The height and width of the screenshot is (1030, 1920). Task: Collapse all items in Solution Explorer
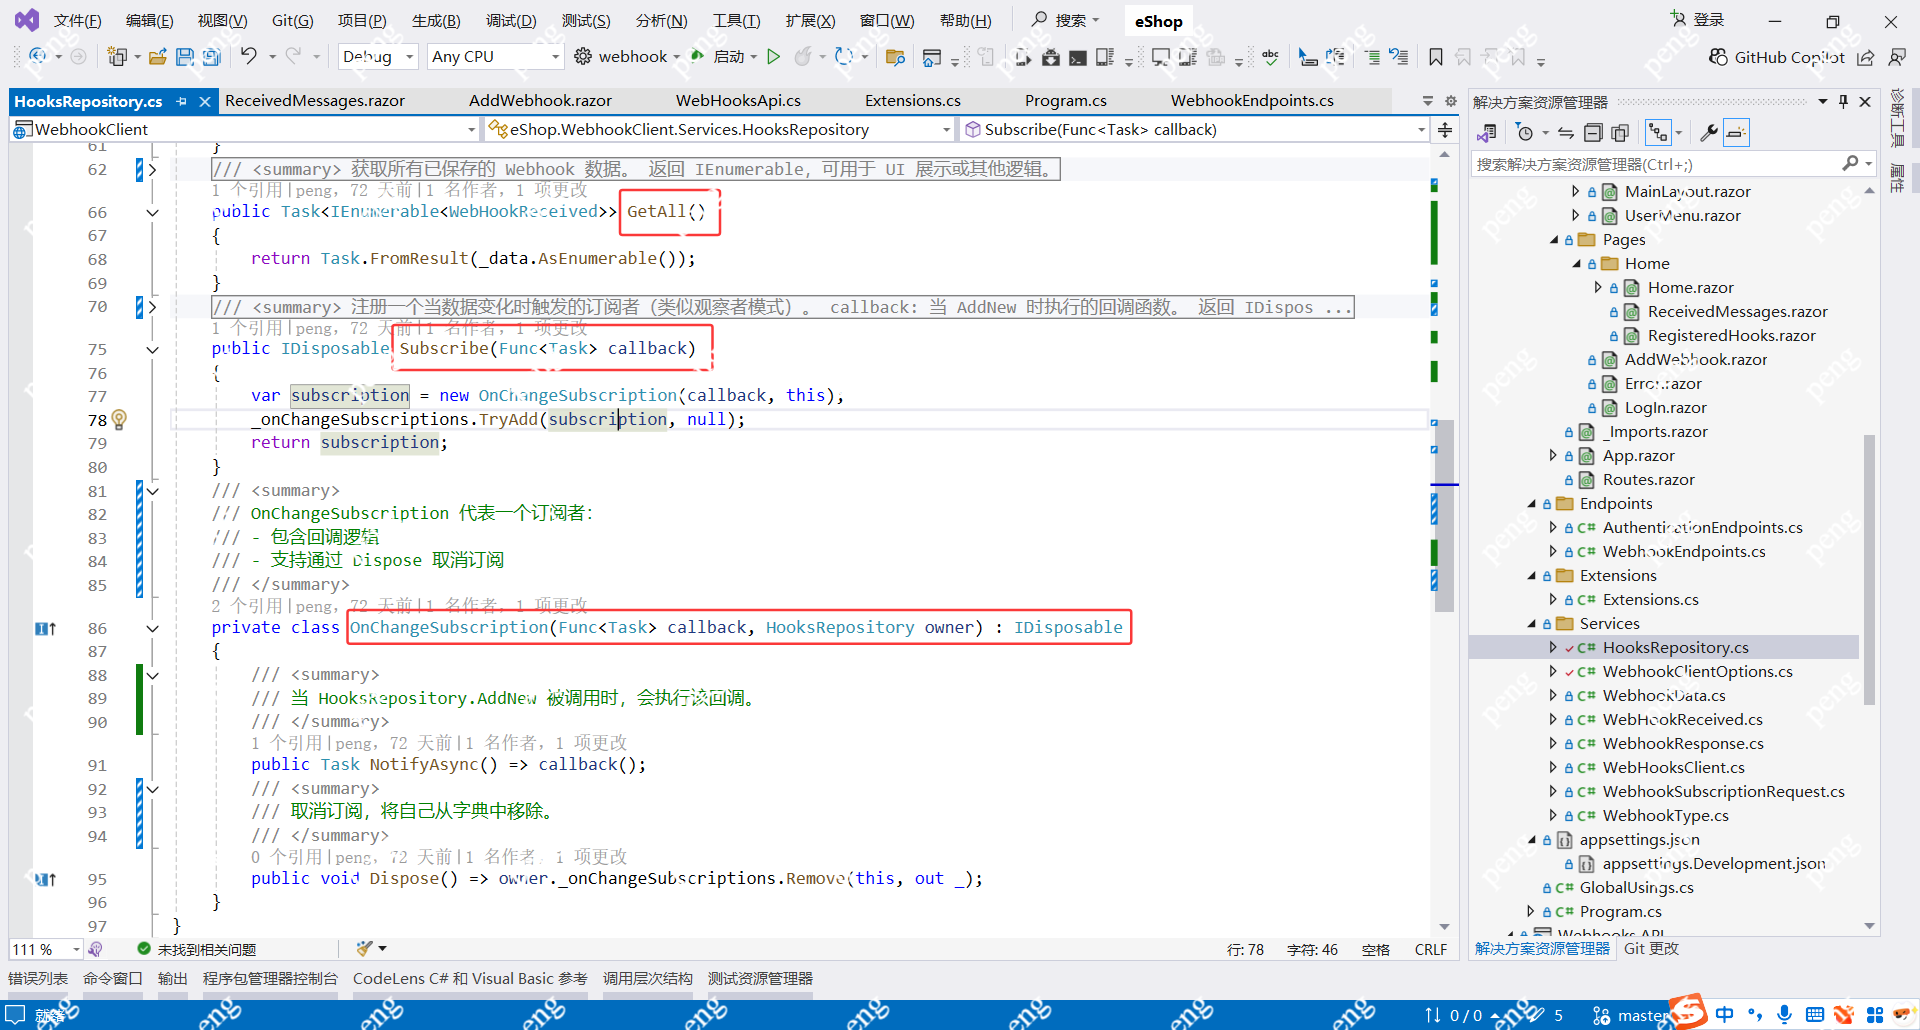(x=1593, y=133)
